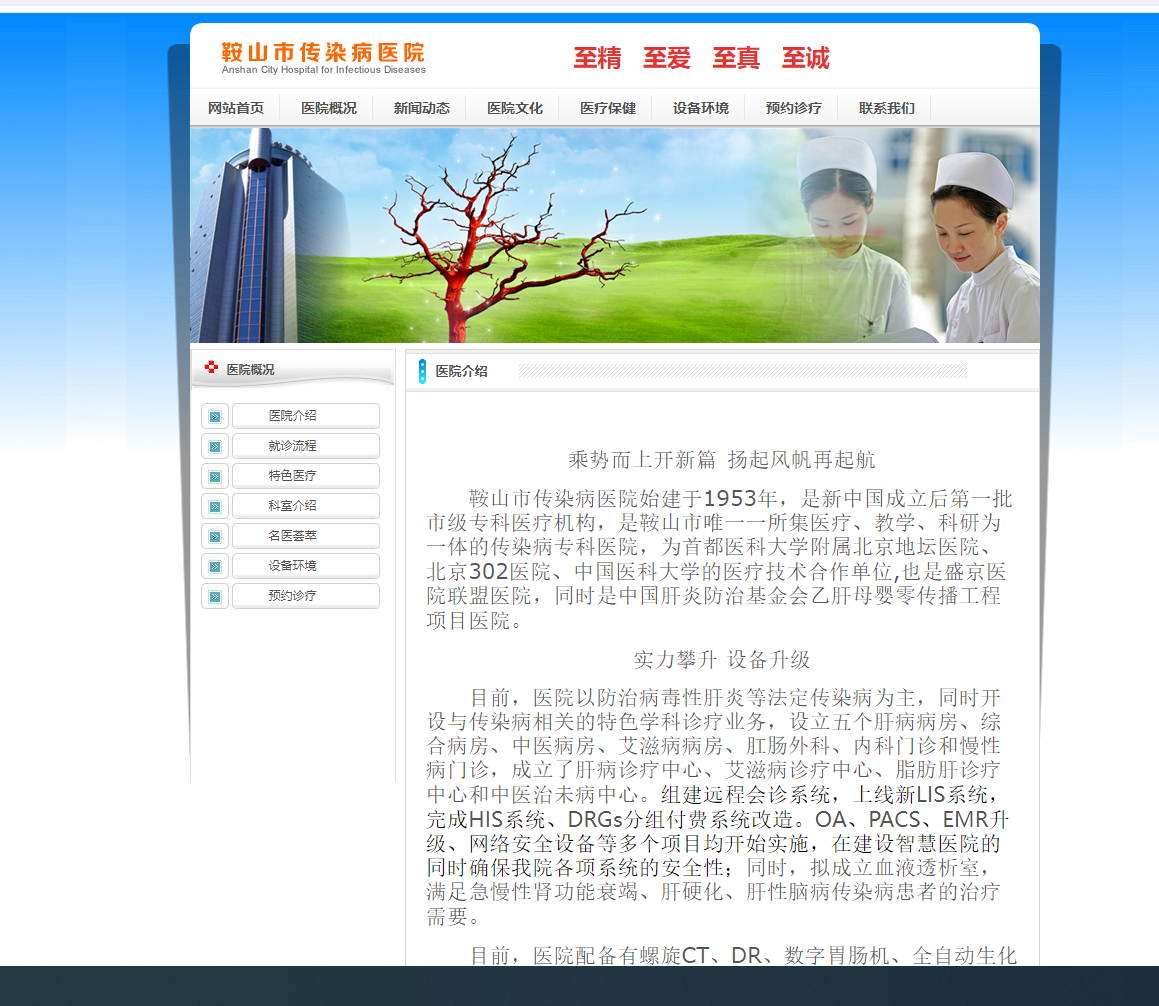The width and height of the screenshot is (1159, 1006).
Task: Open the 就诊流程 sidebar button
Action: [306, 446]
